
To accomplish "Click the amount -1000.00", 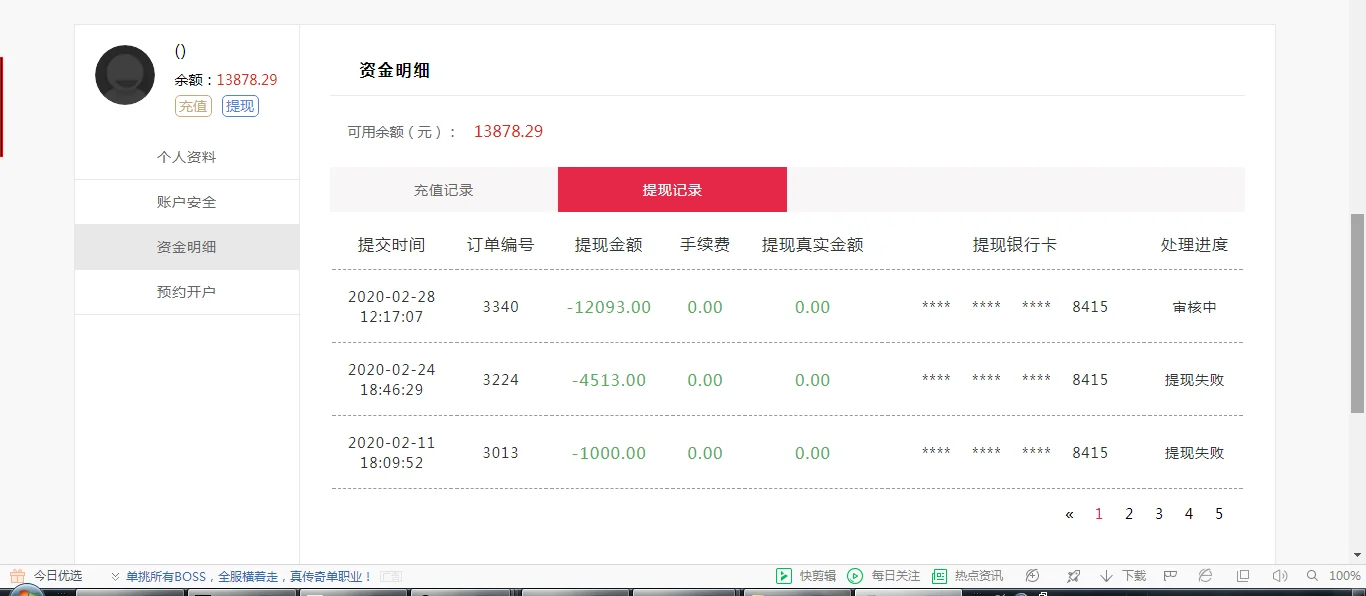I will click(609, 453).
